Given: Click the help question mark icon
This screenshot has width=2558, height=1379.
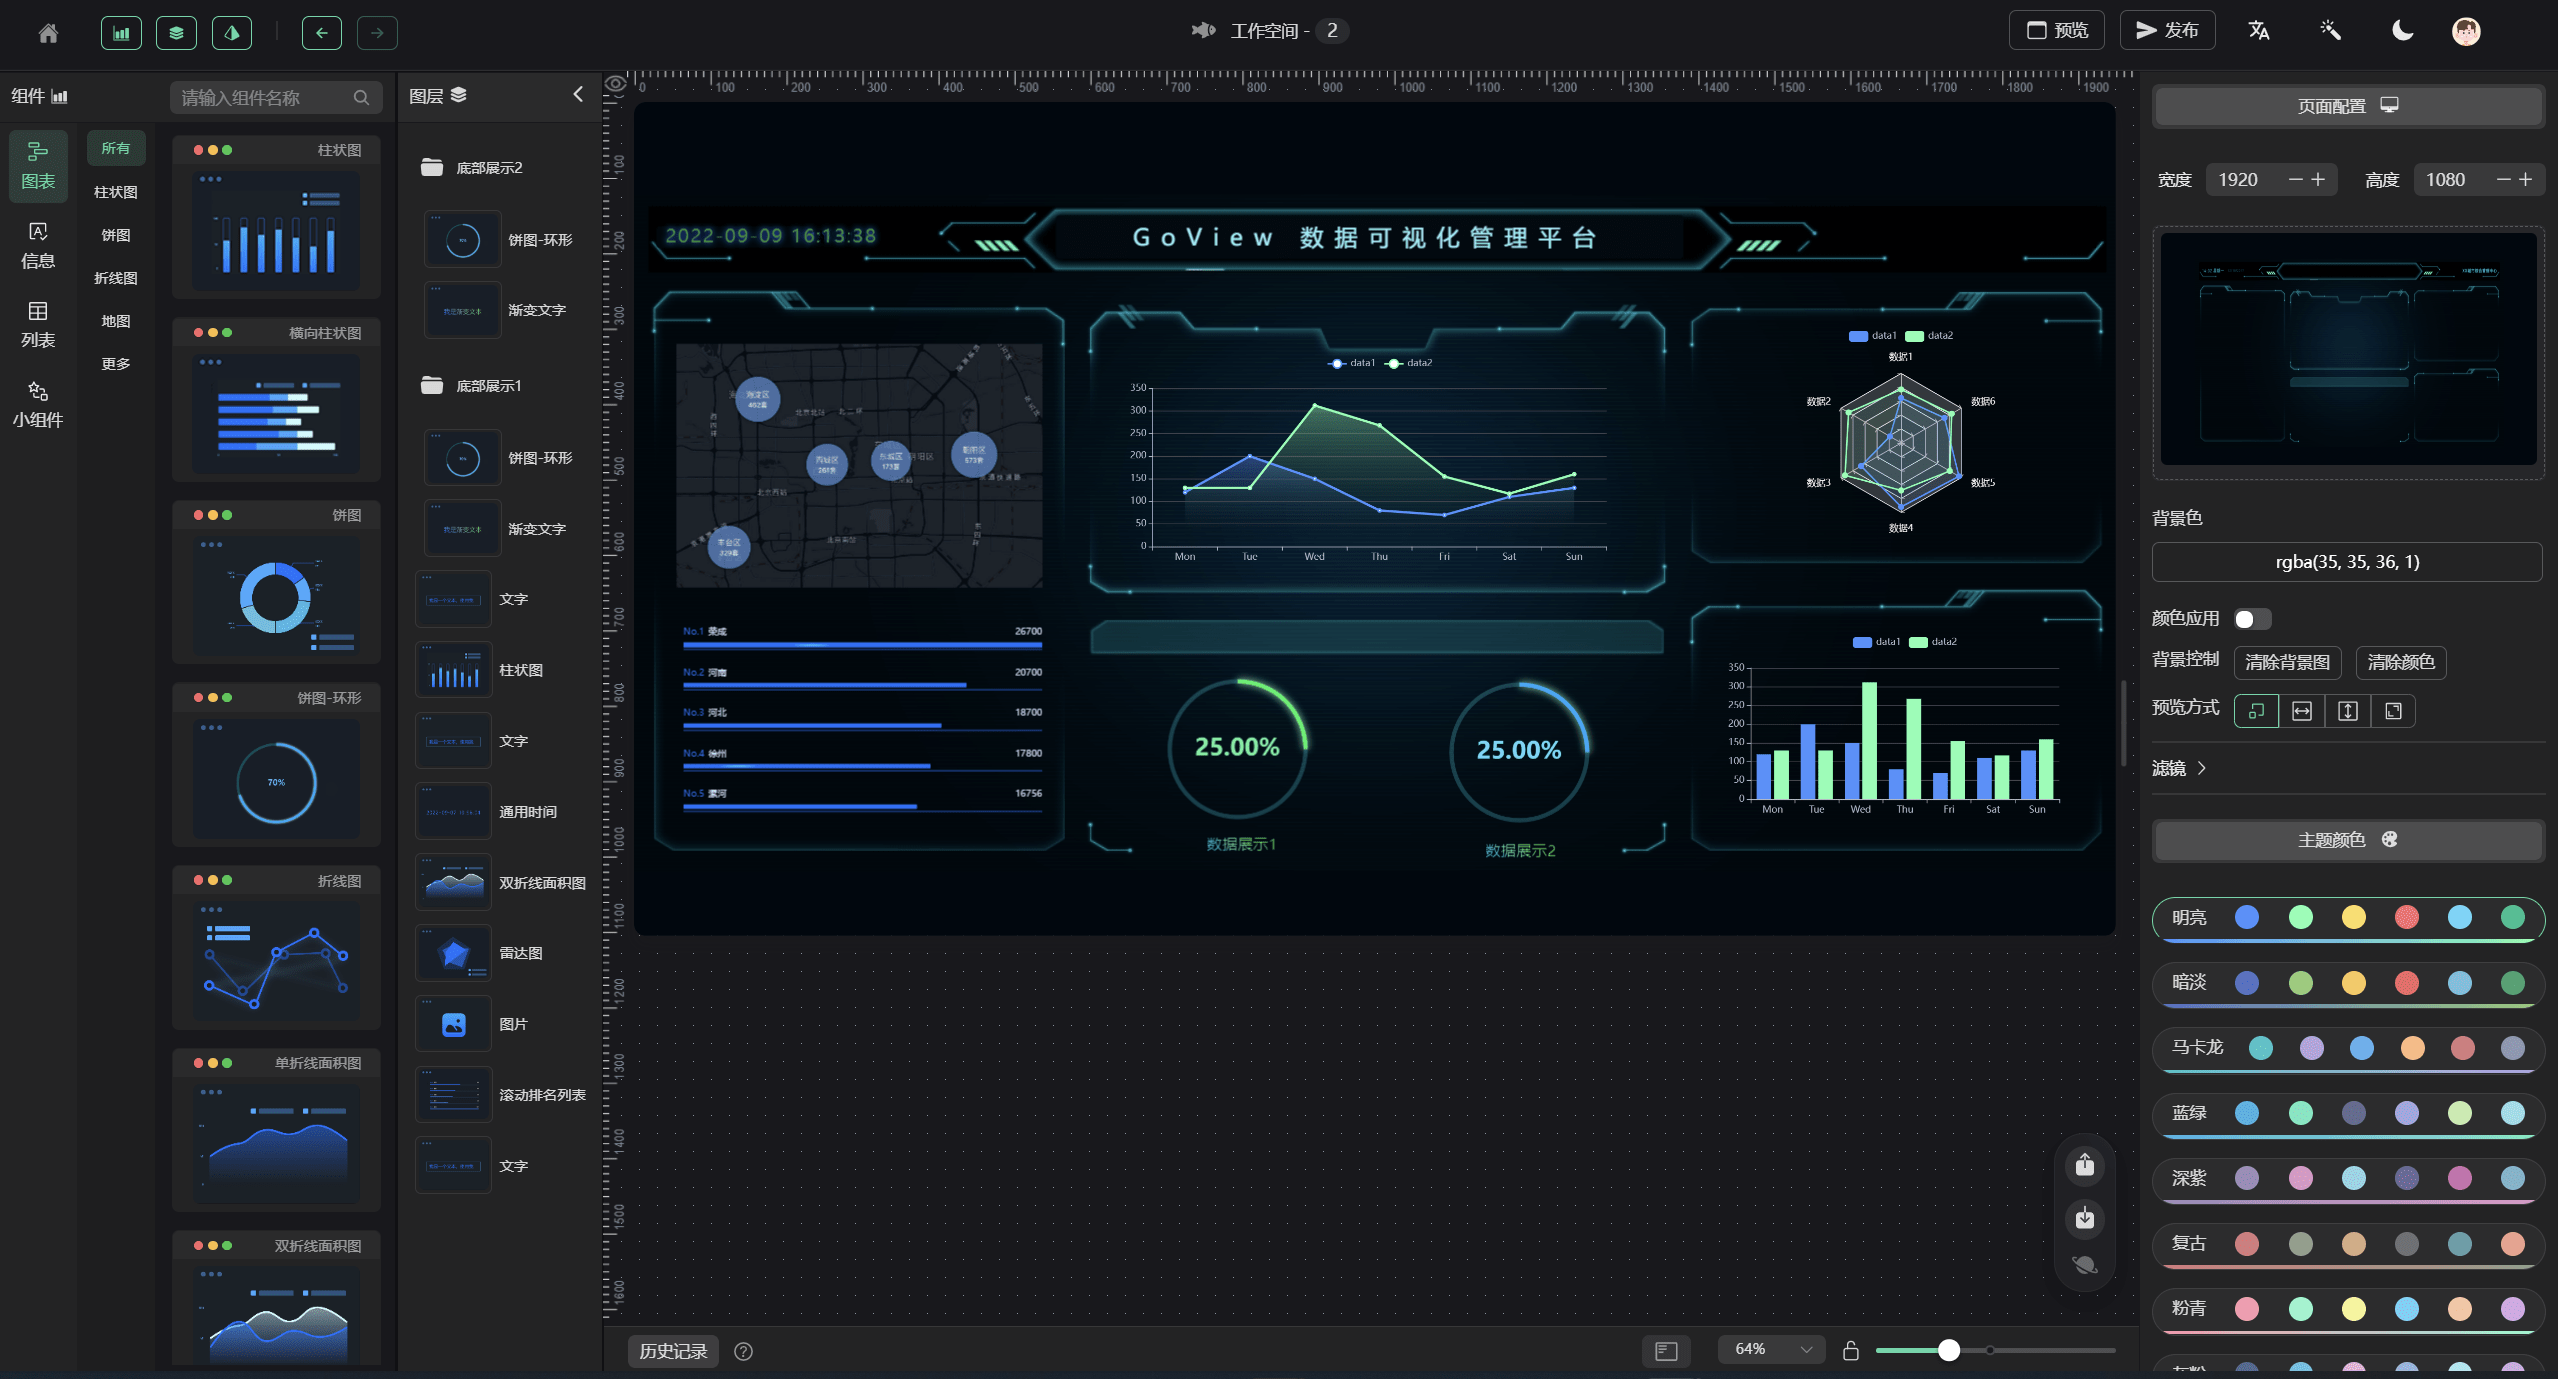Looking at the screenshot, I should click(x=743, y=1351).
